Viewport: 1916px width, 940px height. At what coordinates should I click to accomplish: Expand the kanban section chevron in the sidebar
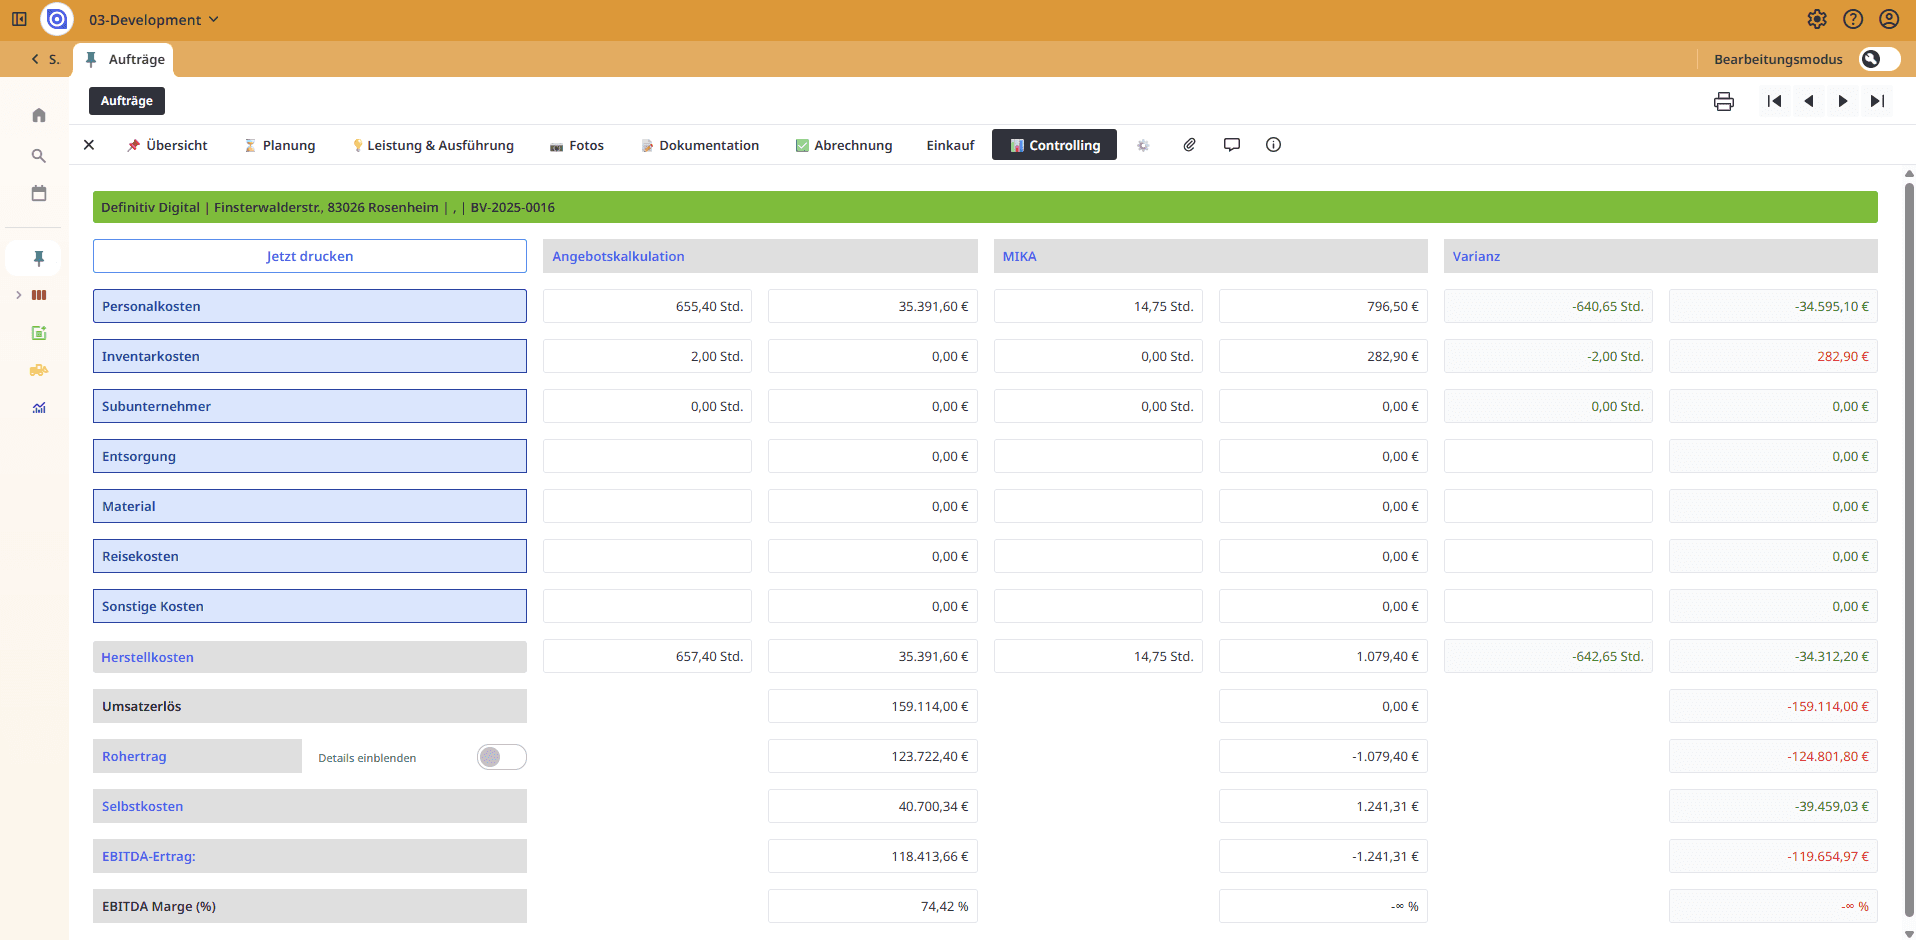(17, 295)
